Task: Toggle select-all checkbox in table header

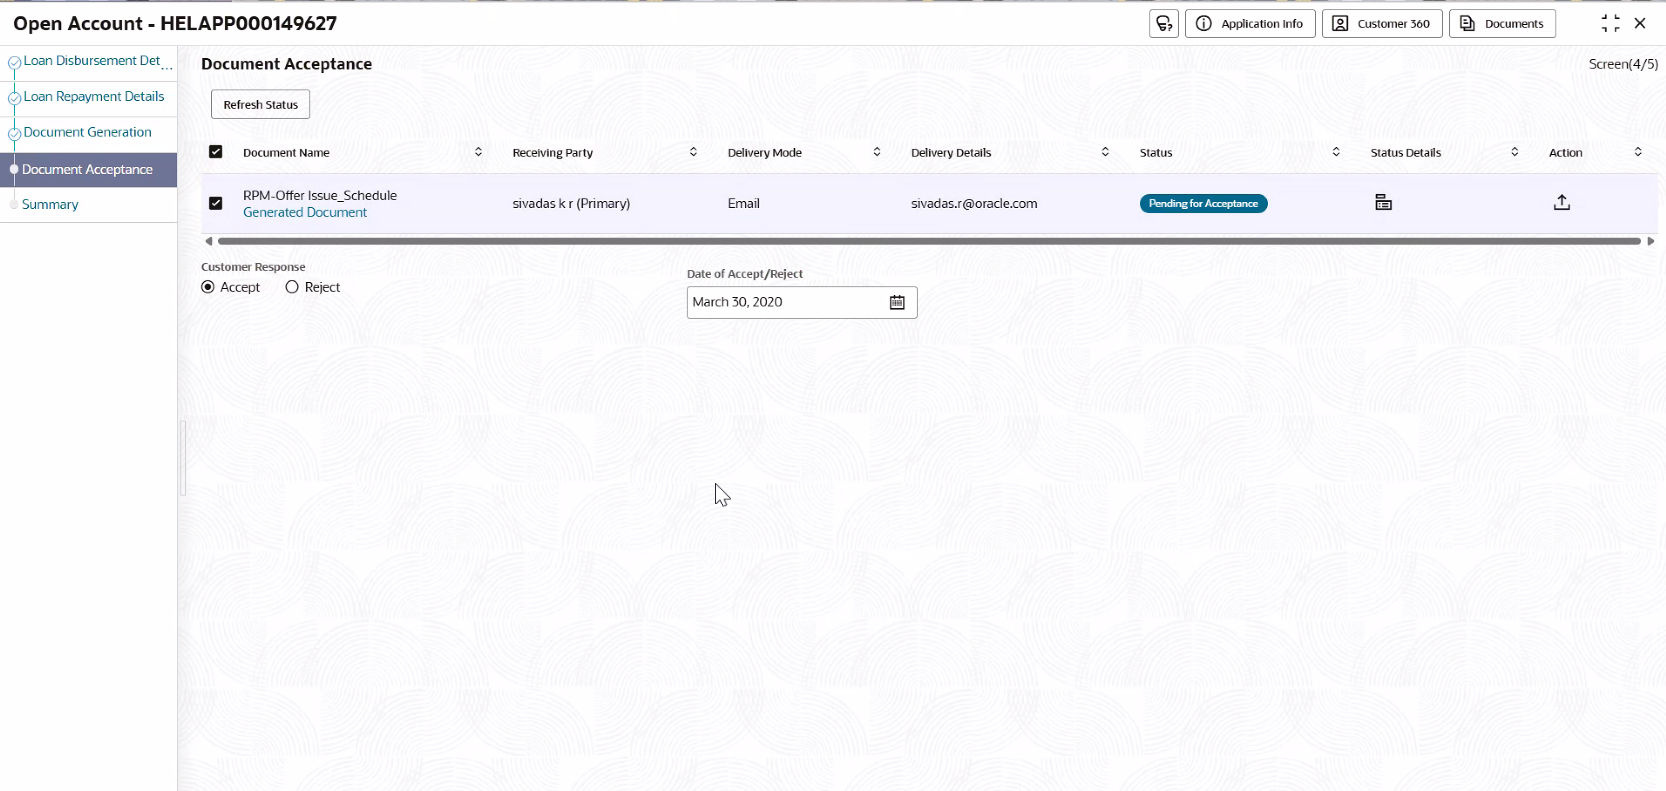Action: (215, 152)
